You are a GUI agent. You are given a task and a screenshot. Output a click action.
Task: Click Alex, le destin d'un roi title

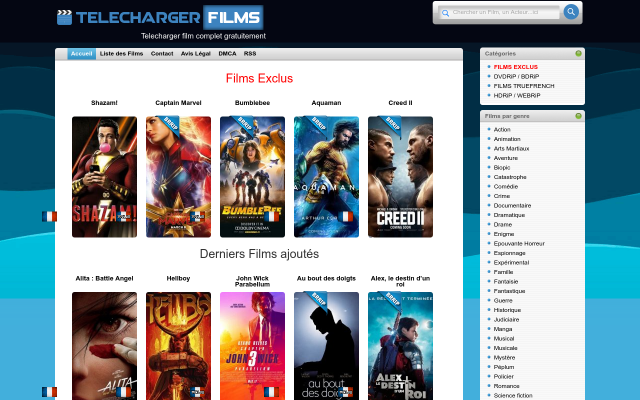(x=400, y=281)
